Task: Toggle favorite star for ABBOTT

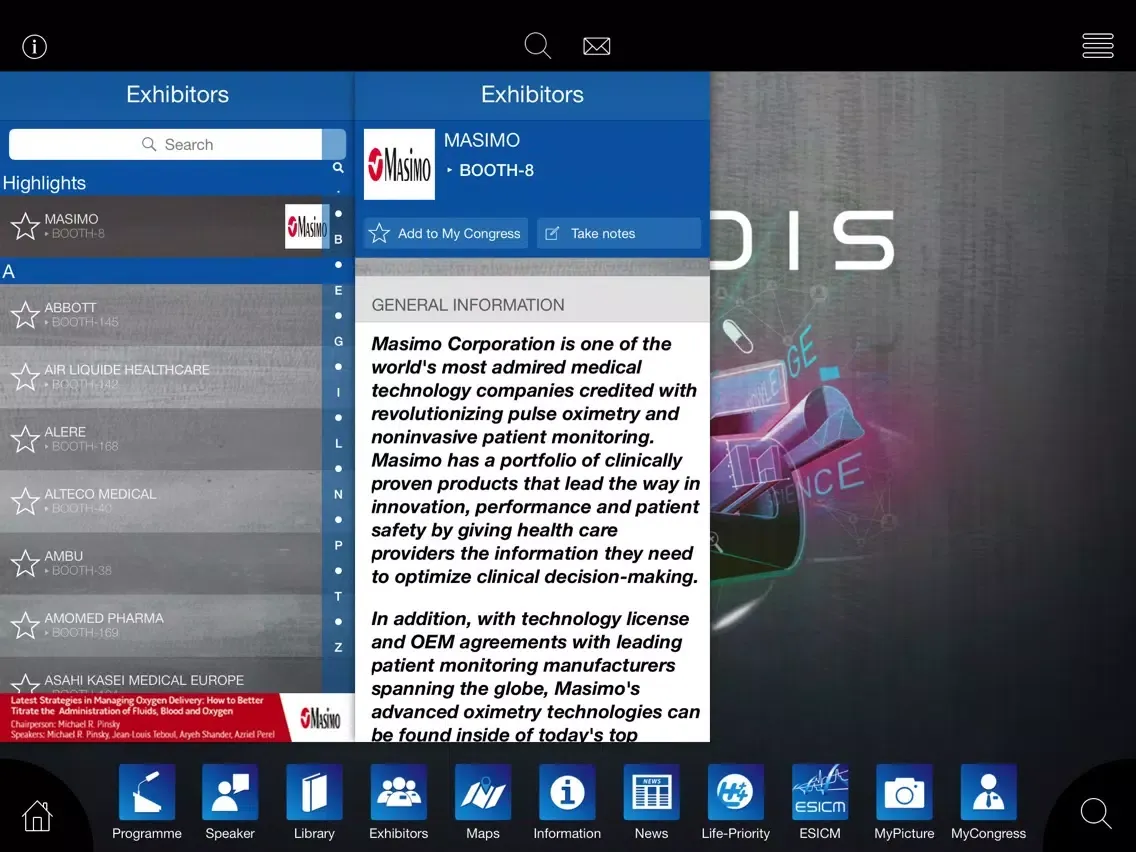Action: [x=25, y=314]
